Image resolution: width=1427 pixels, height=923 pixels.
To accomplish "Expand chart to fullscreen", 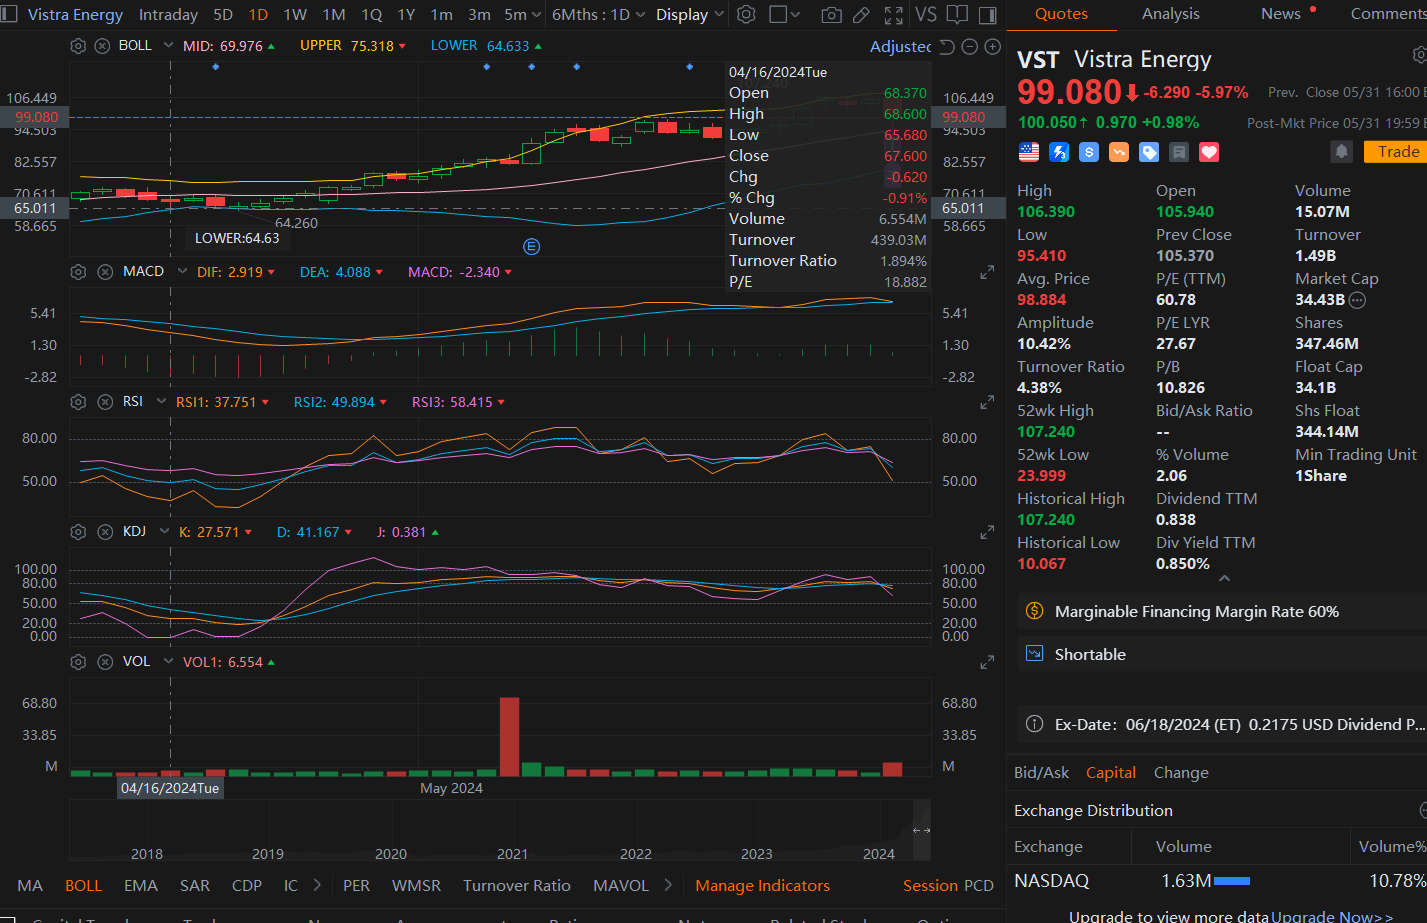I will point(894,14).
